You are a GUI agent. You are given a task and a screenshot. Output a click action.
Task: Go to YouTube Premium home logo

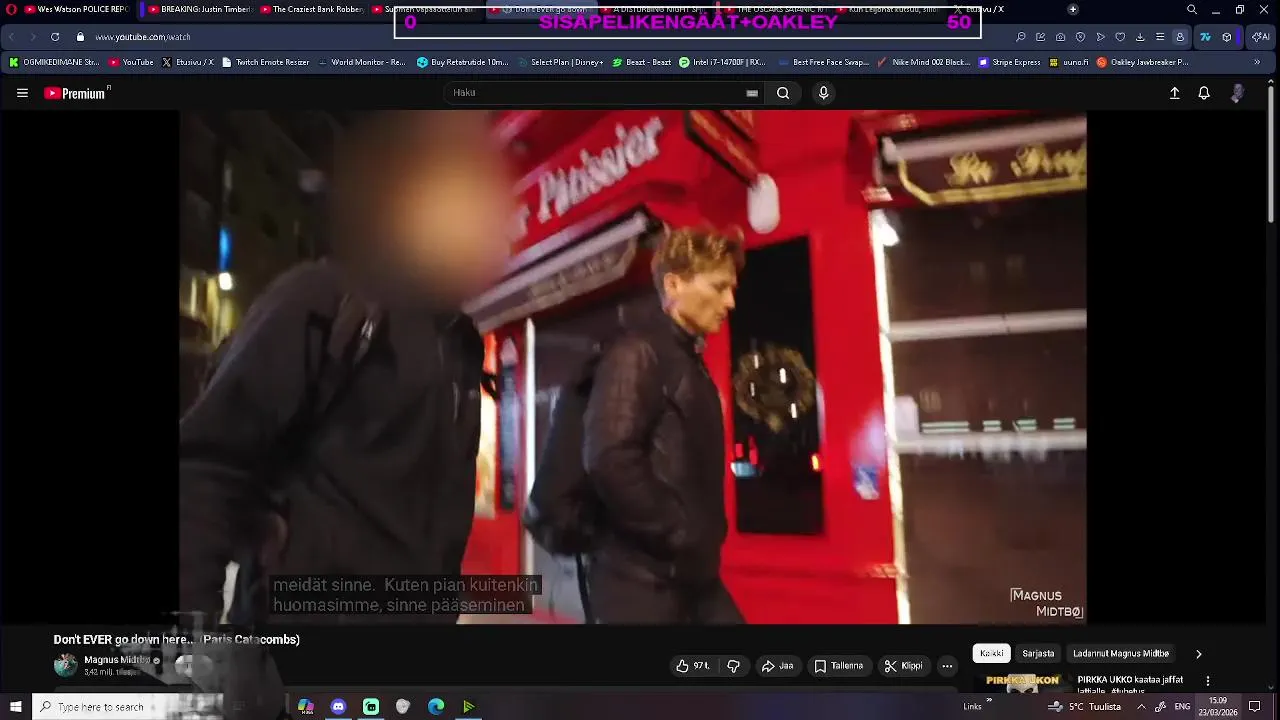76,93
